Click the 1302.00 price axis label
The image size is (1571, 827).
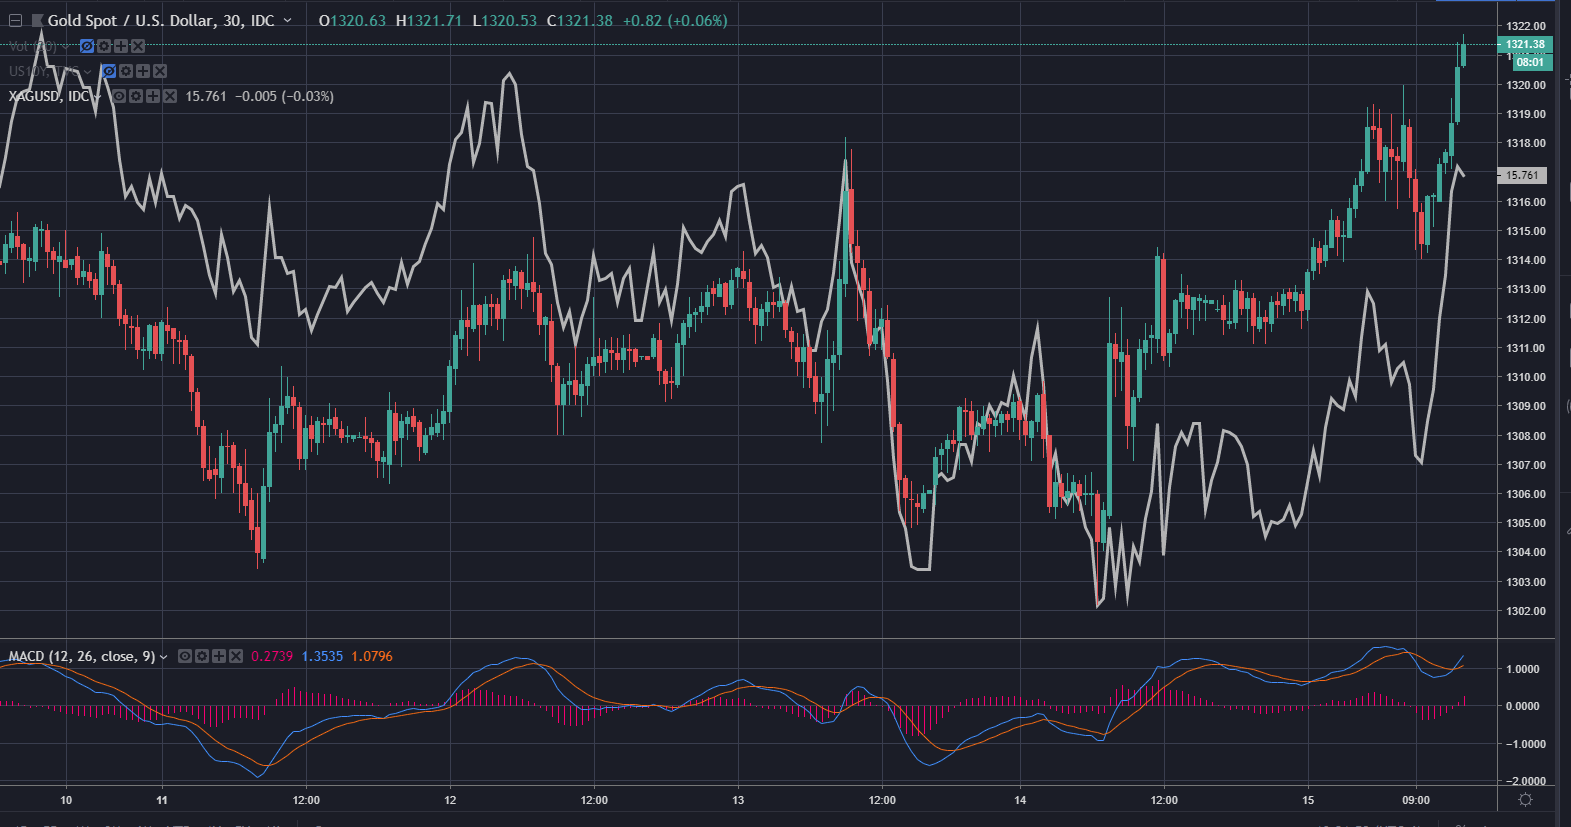pyautogui.click(x=1526, y=611)
